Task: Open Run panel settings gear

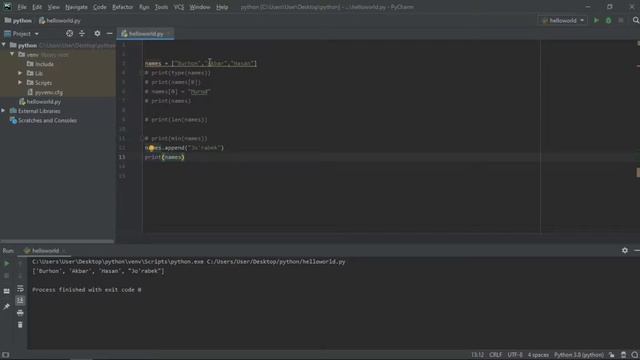Action: [x=624, y=250]
